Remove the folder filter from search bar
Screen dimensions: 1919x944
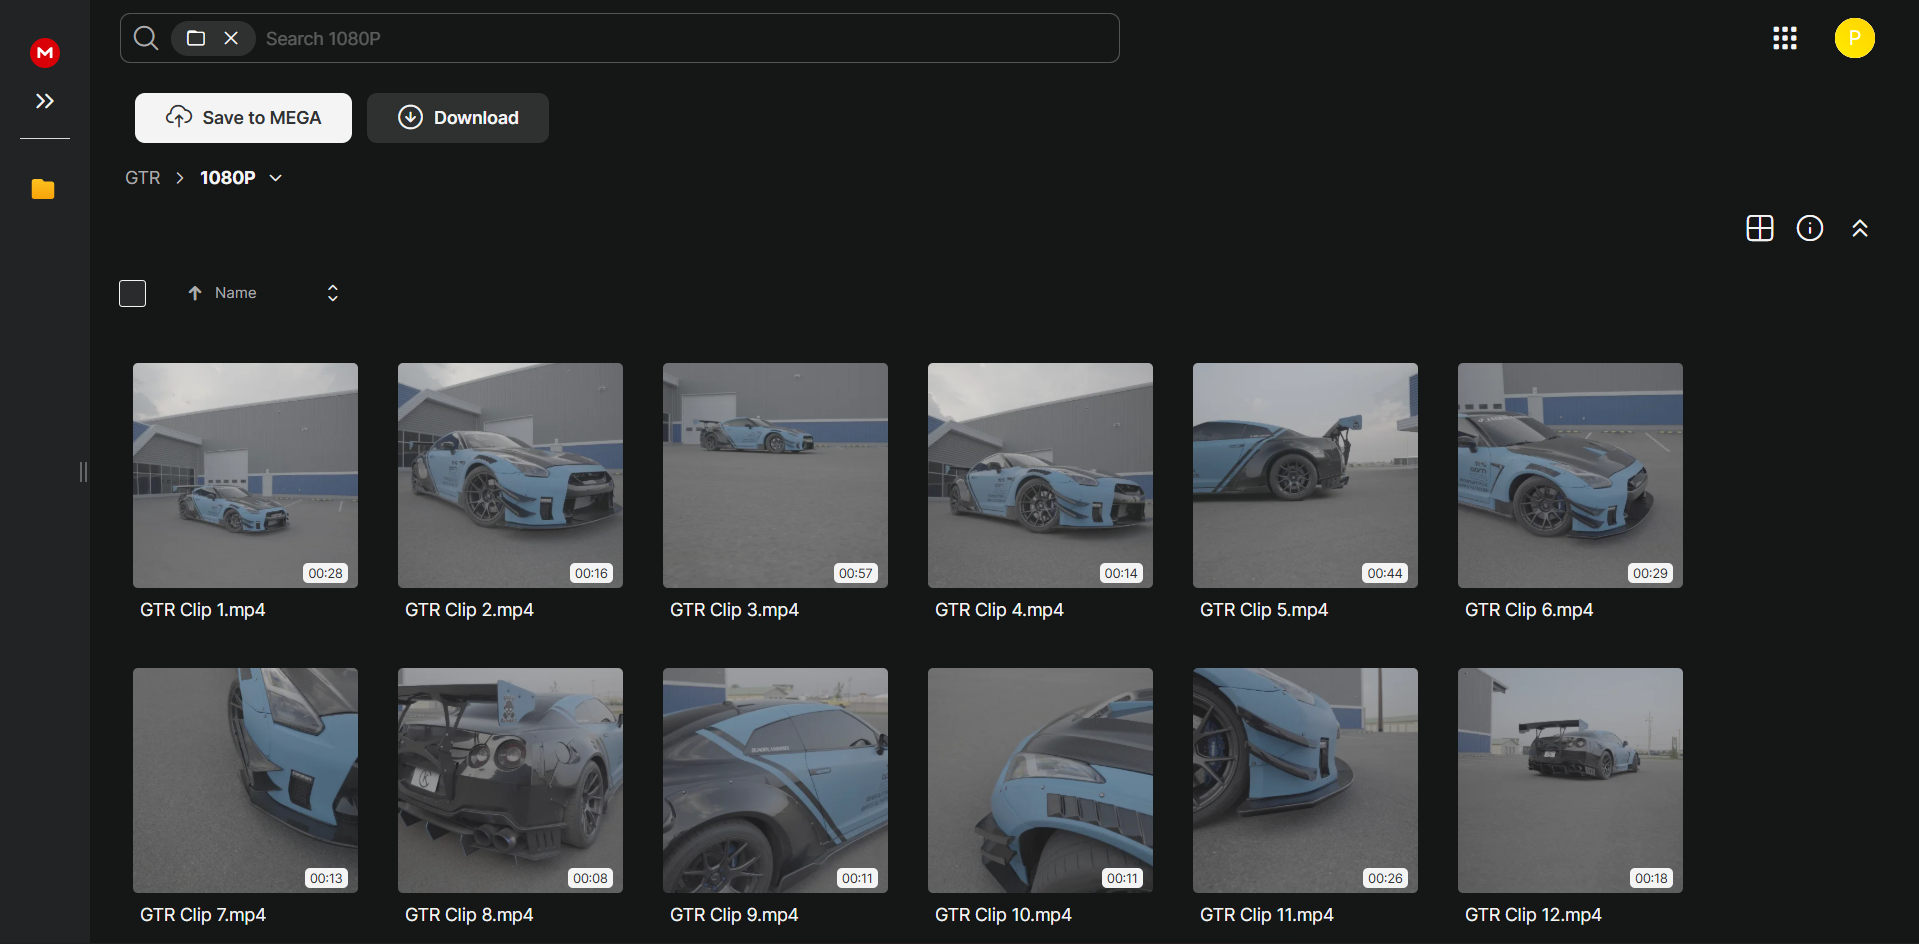point(231,38)
